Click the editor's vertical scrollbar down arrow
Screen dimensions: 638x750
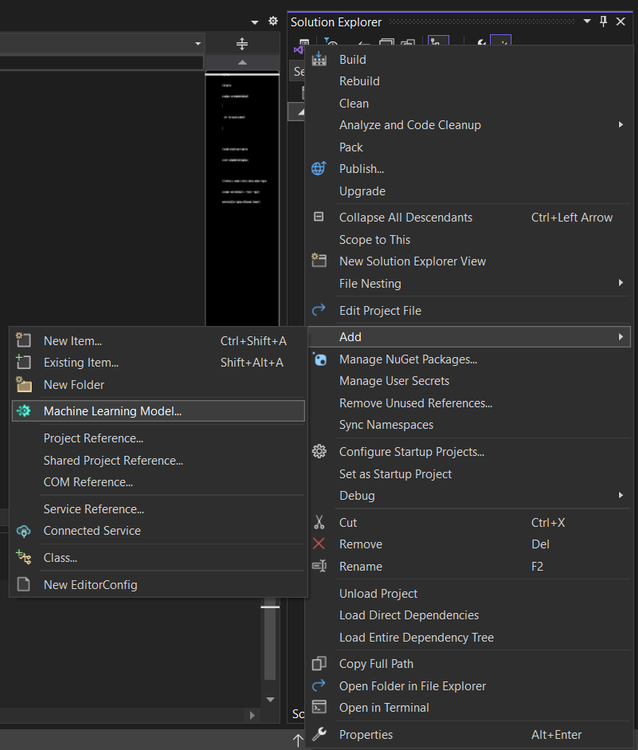(270, 700)
